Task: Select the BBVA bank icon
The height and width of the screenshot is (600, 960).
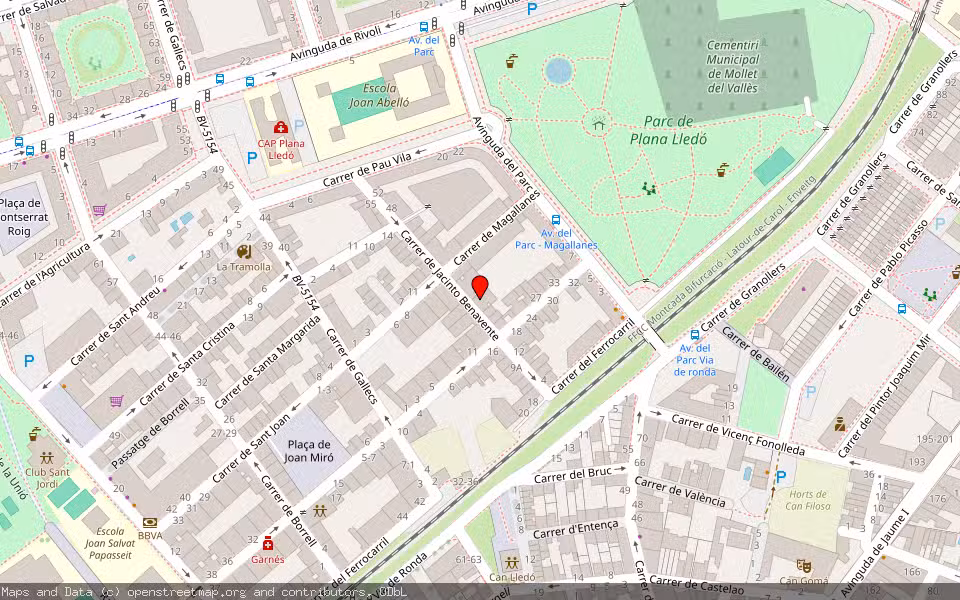Action: point(150,522)
